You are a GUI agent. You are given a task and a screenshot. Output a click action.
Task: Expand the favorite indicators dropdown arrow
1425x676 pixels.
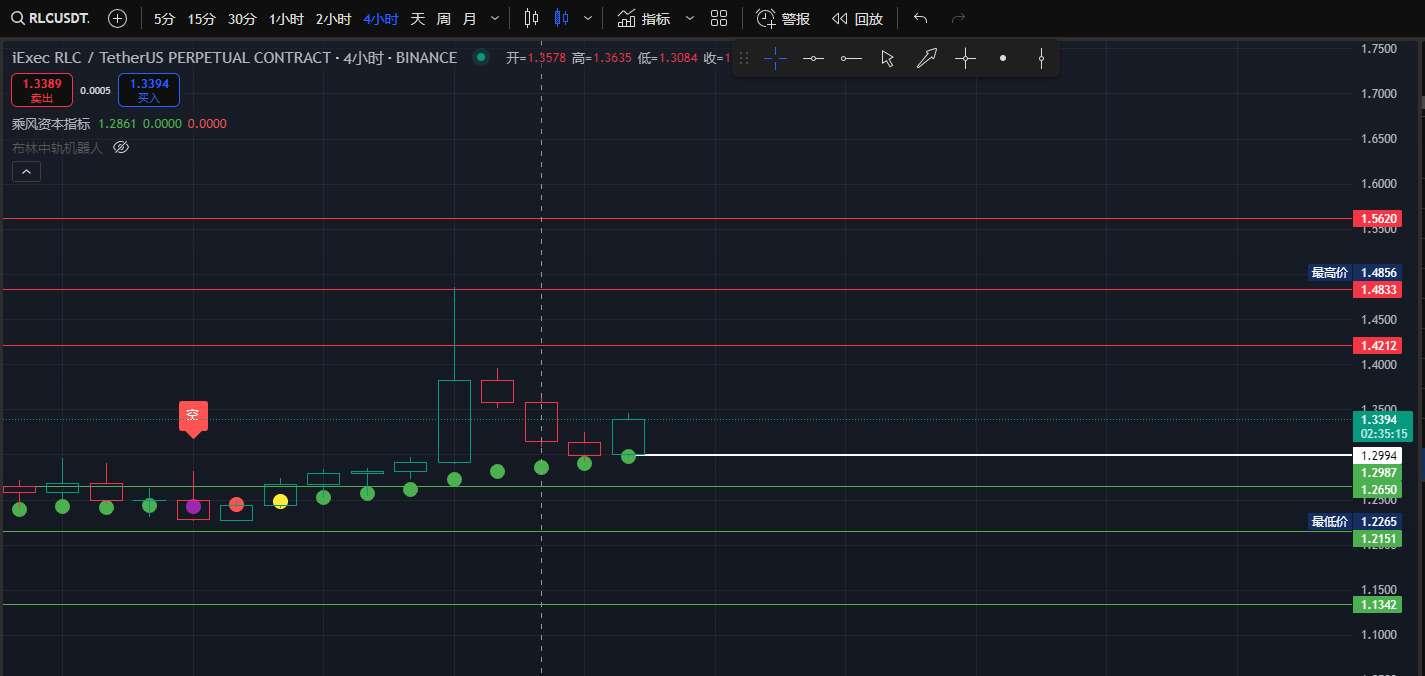[x=690, y=19]
